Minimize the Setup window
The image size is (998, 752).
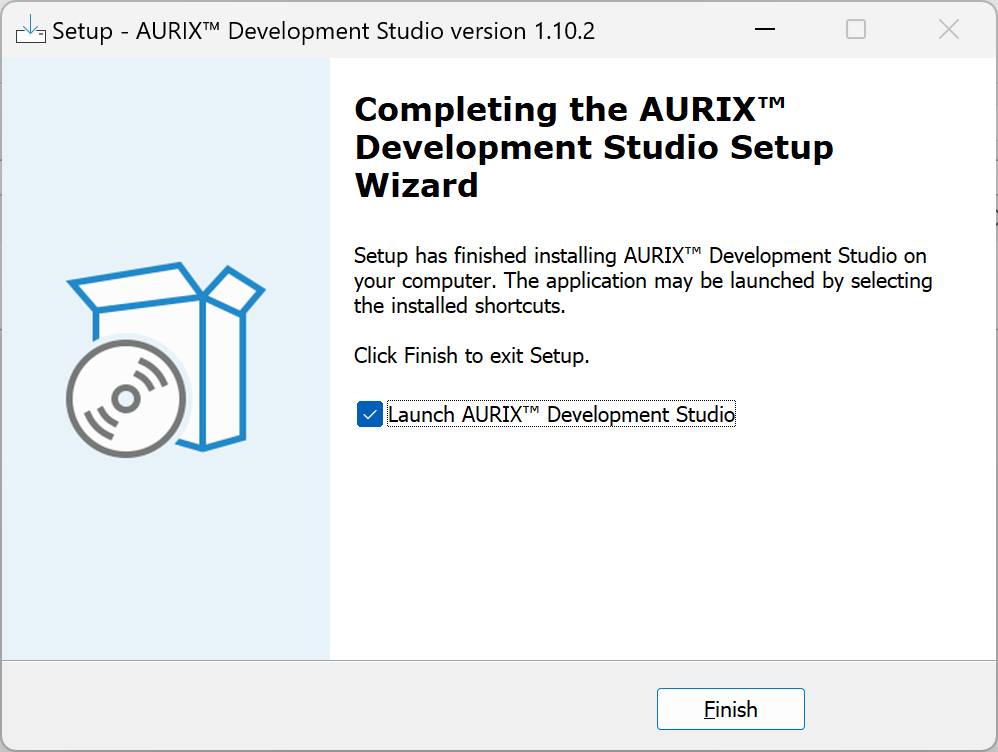[x=764, y=29]
